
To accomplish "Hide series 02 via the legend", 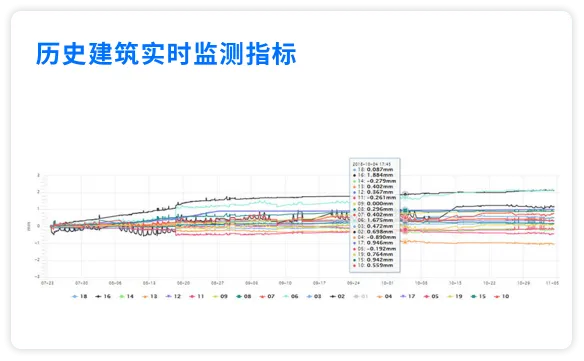I will pos(337,297).
